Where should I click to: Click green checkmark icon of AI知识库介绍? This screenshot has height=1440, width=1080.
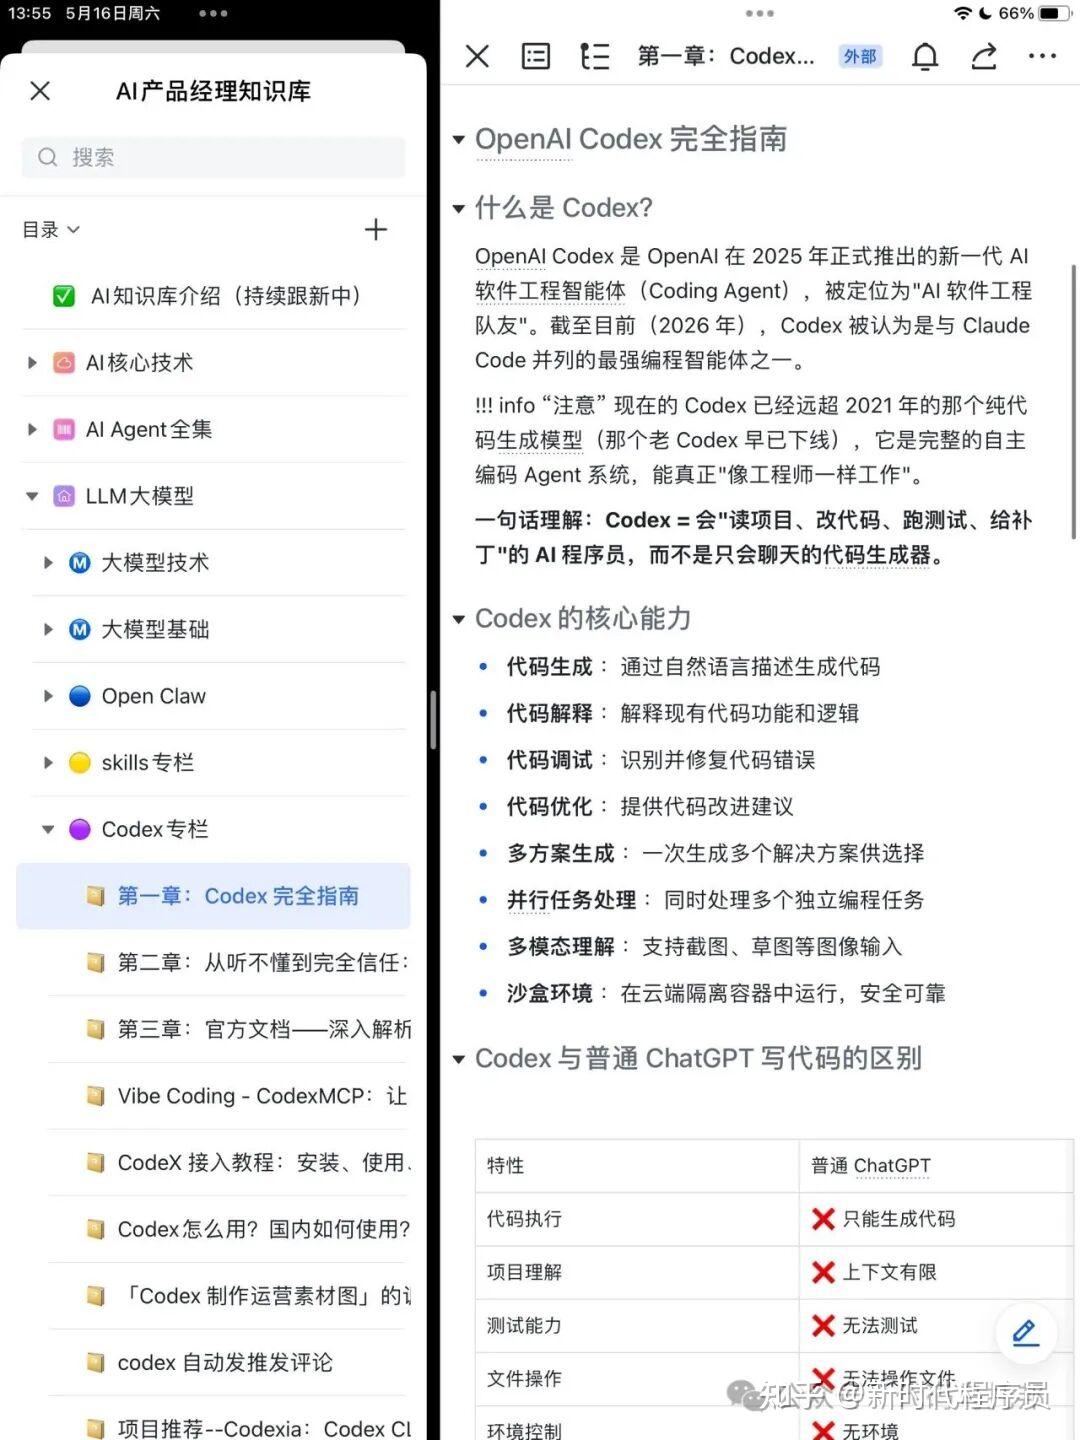click(64, 296)
